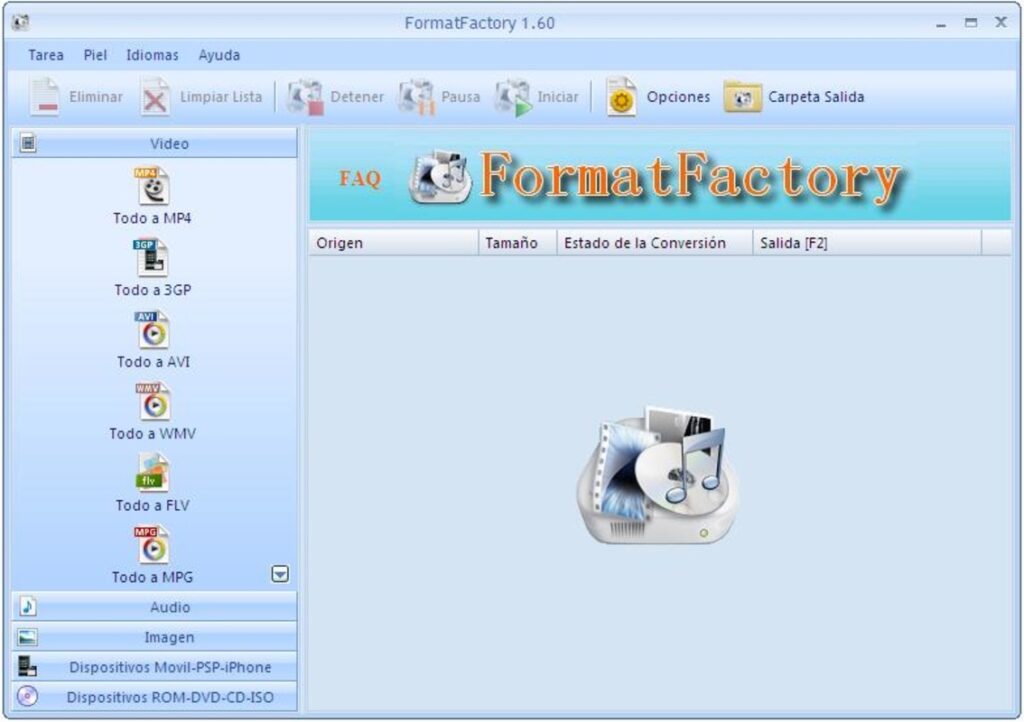Screen dimensions: 1024x722
Task: Open the Tarea menu
Action: coord(46,55)
